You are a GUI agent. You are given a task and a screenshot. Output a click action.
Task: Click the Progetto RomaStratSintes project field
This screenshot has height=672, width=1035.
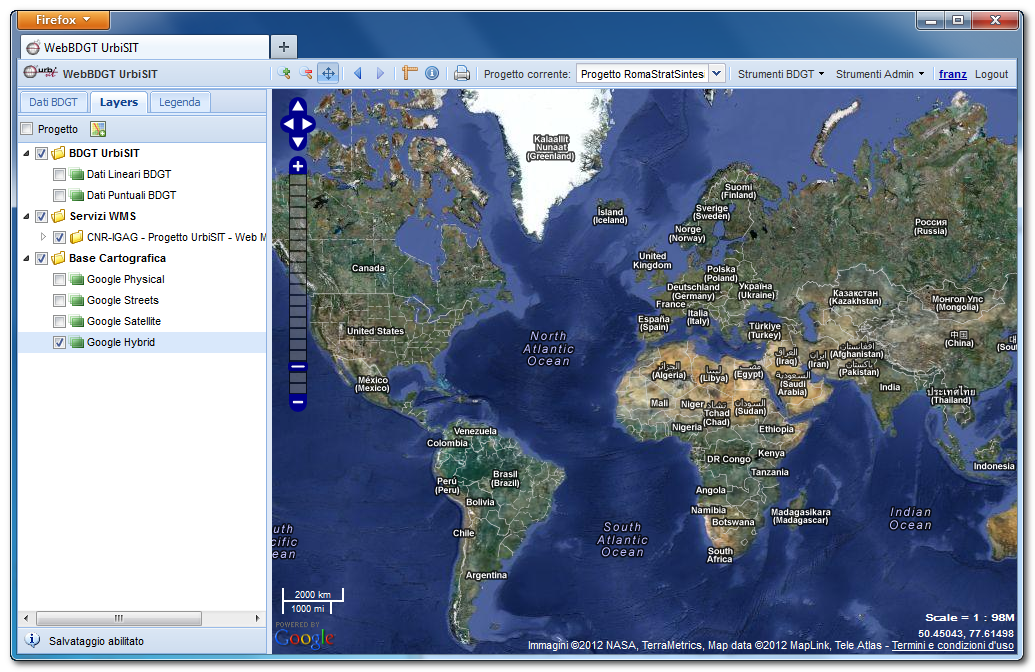click(x=642, y=73)
